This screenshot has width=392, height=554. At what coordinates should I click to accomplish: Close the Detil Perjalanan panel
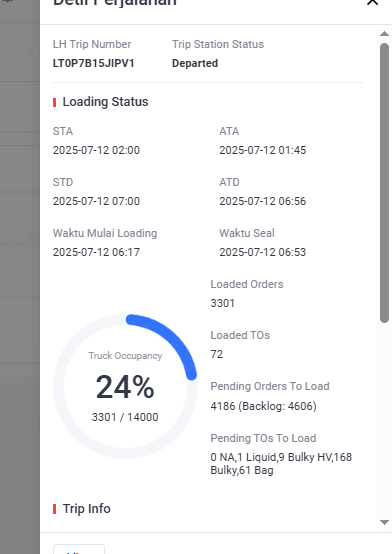pos(373,2)
